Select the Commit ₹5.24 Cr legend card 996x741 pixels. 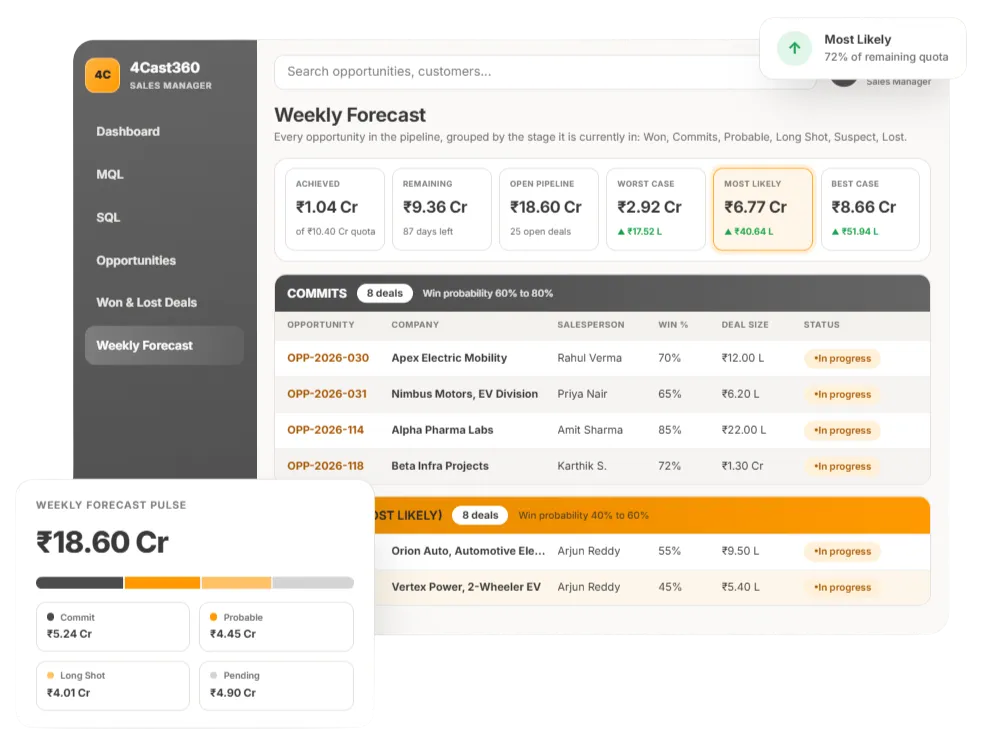112,627
